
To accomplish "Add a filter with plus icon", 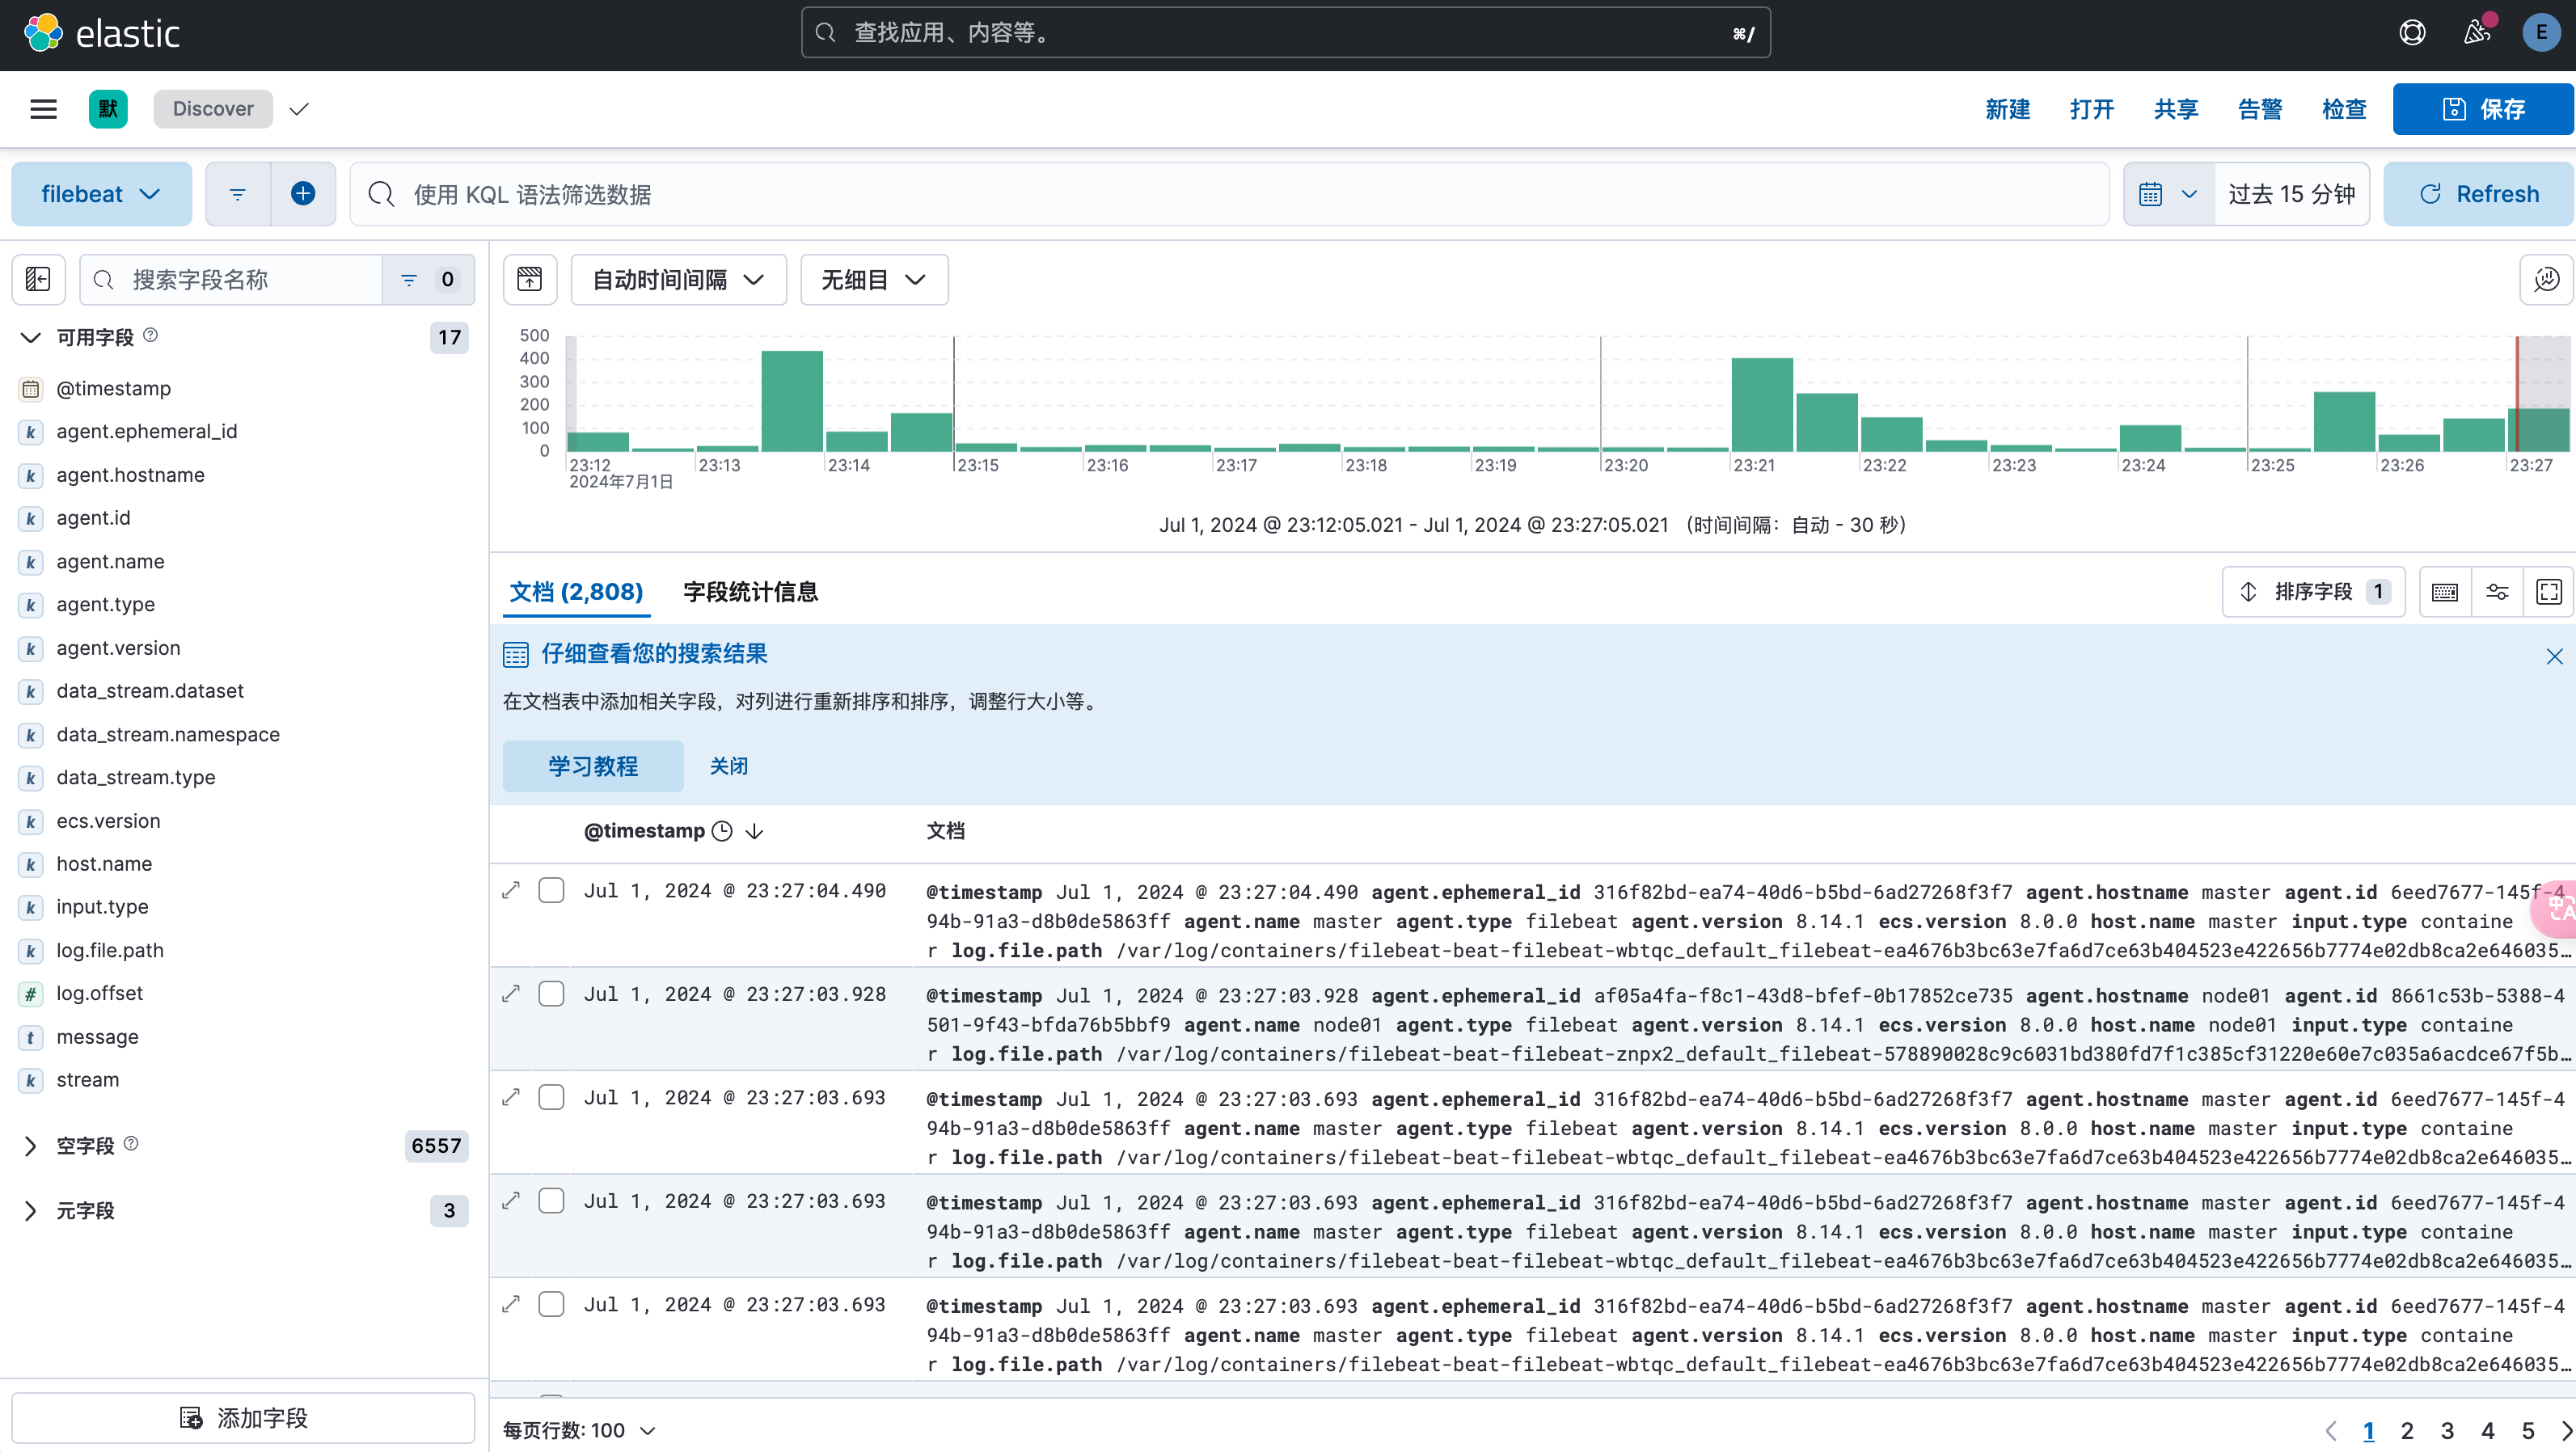I will [x=303, y=194].
